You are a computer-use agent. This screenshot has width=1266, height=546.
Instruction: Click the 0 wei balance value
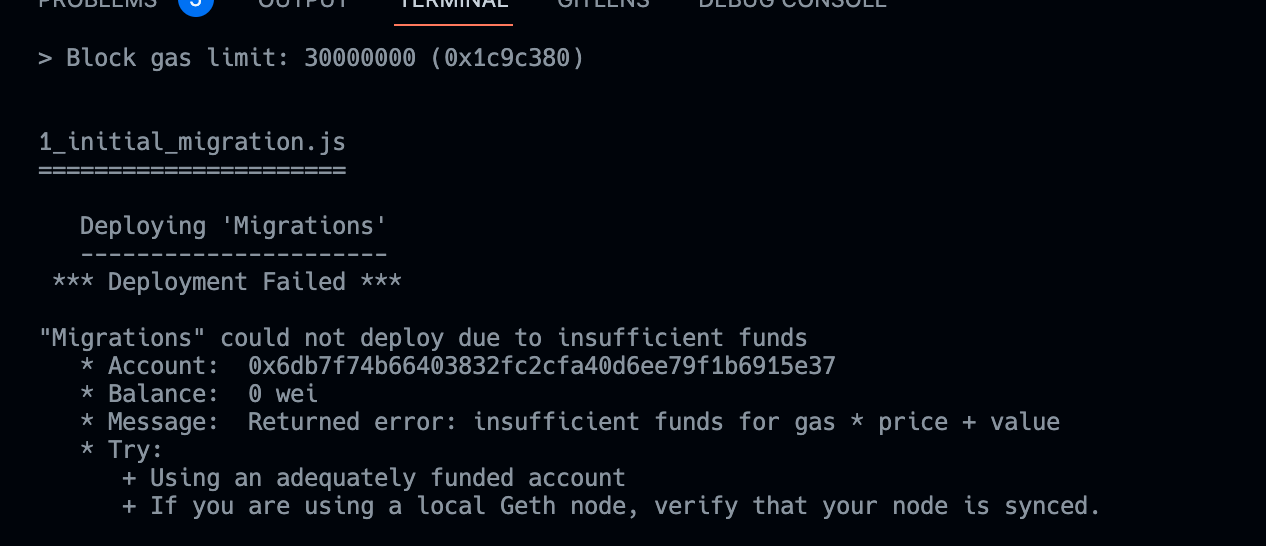point(283,394)
